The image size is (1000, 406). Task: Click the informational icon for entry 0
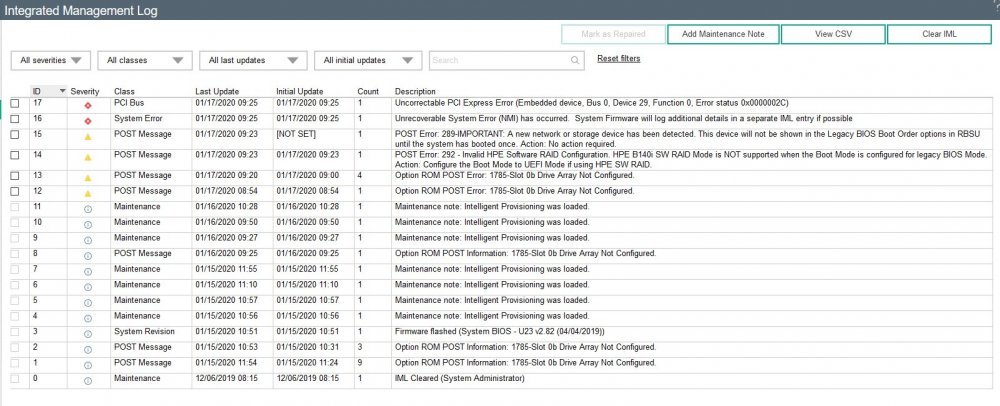click(88, 381)
